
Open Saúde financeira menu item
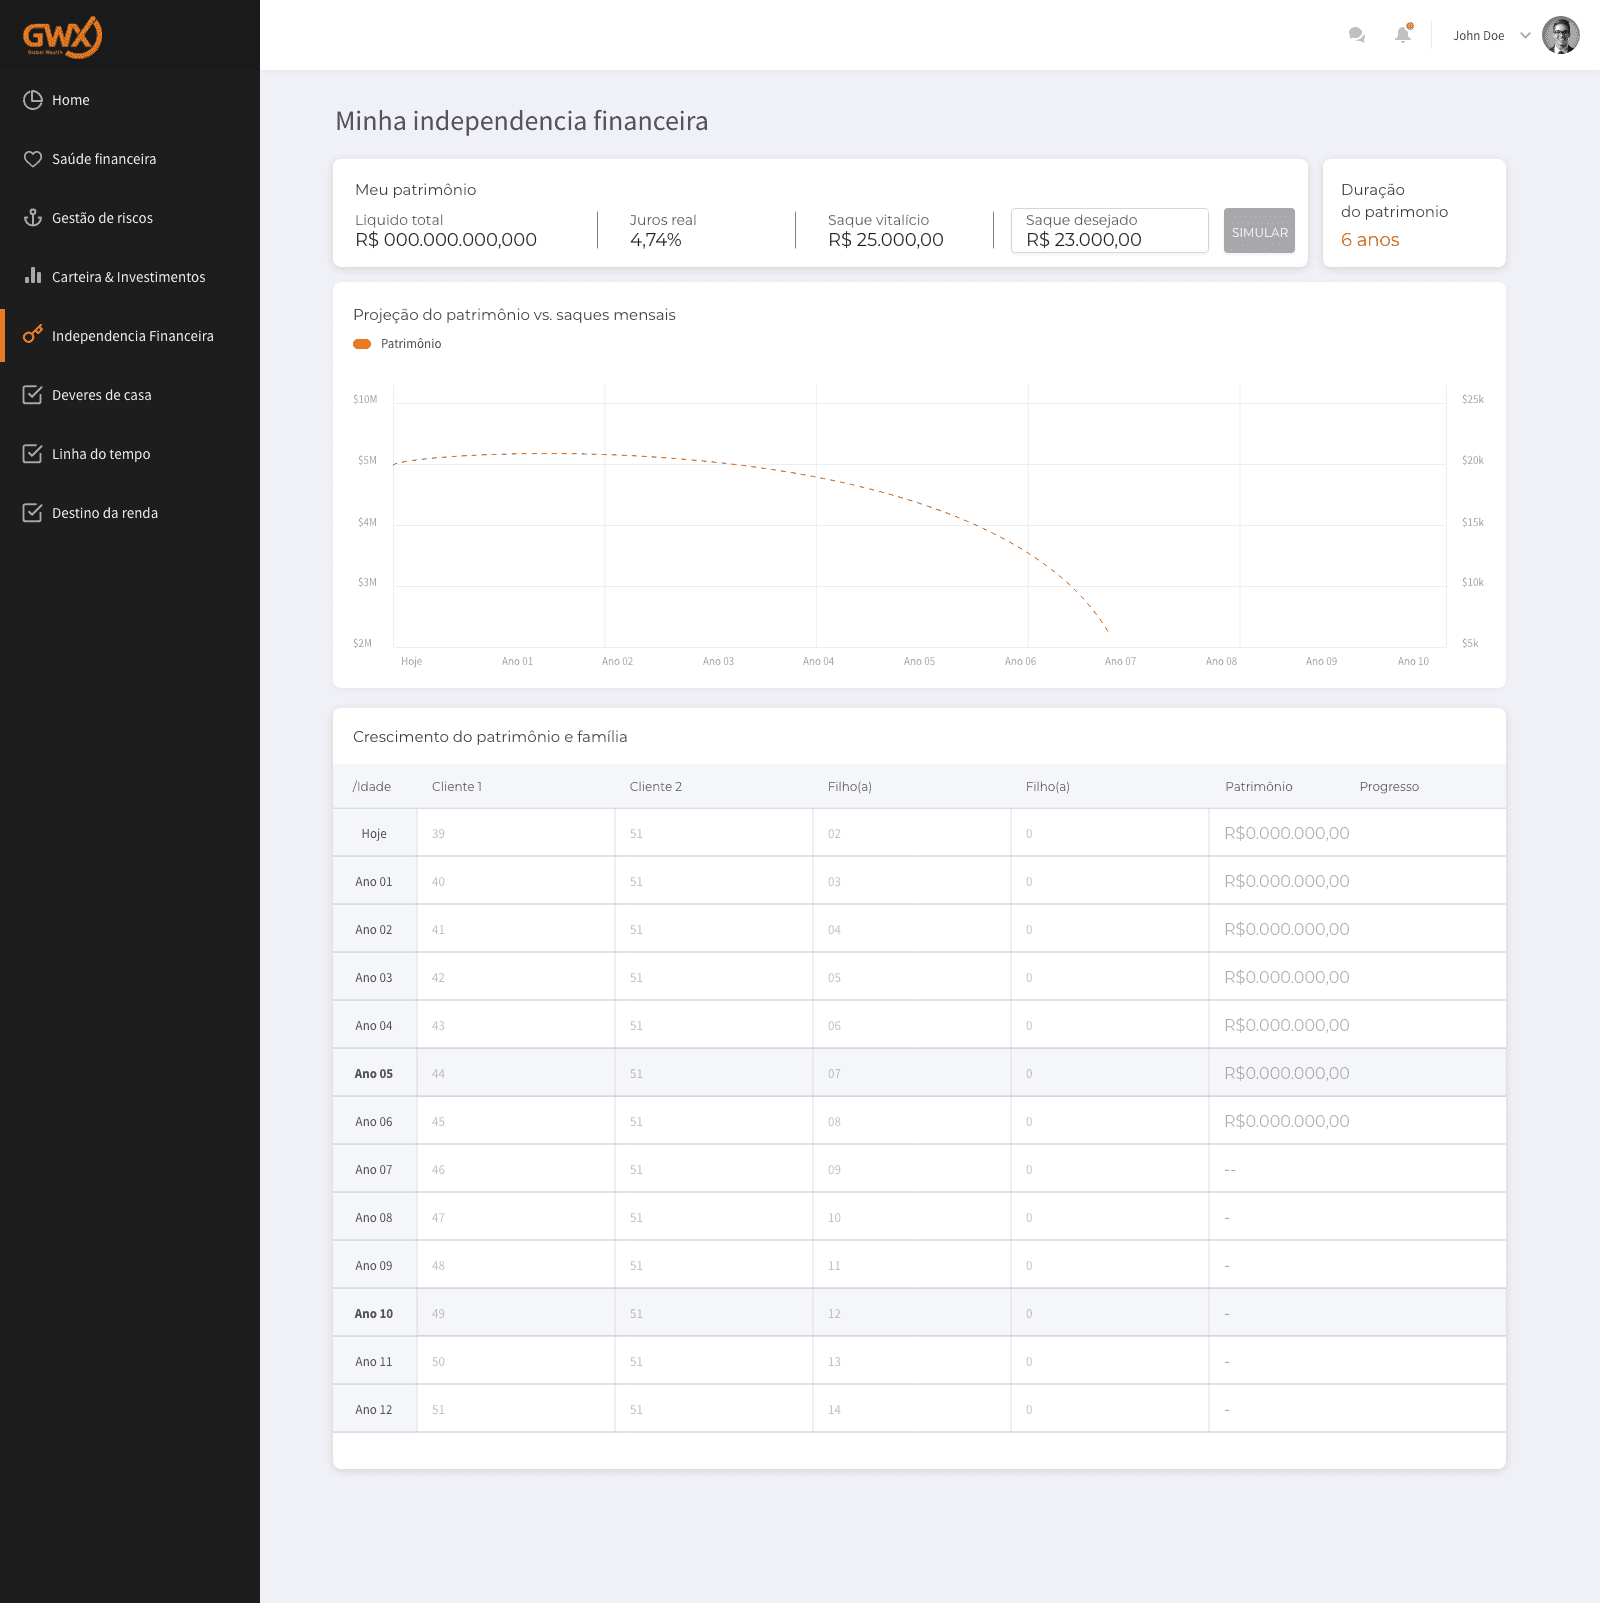click(x=104, y=159)
